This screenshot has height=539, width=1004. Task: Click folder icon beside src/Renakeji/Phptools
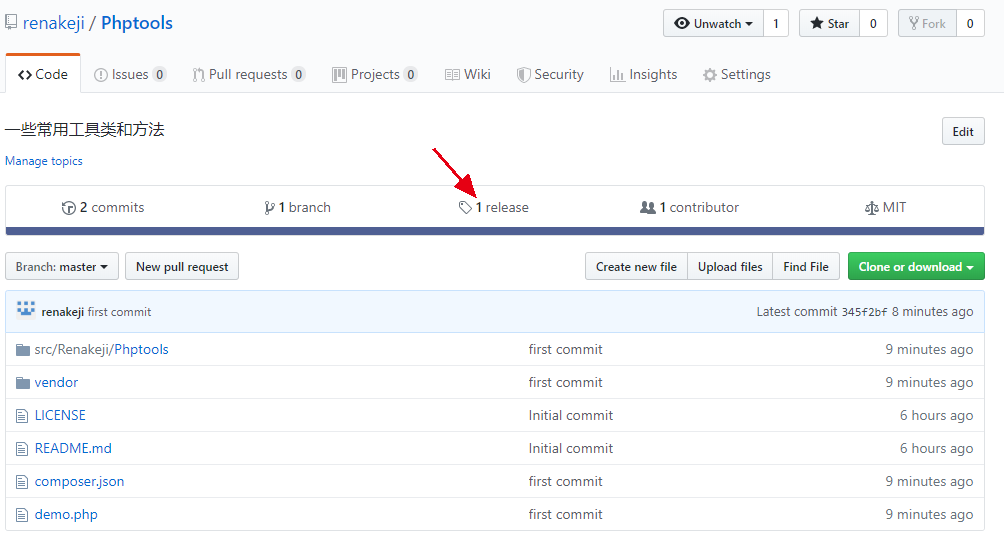[23, 350]
